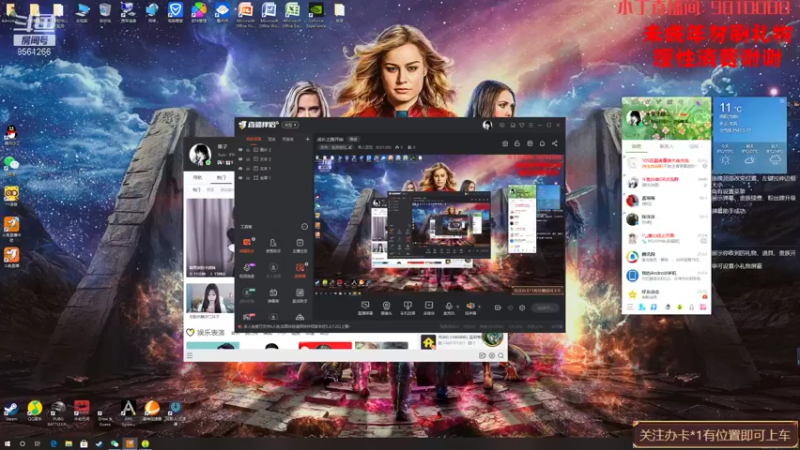Open the girl streamer thumbnail in Douyu window

point(210,297)
